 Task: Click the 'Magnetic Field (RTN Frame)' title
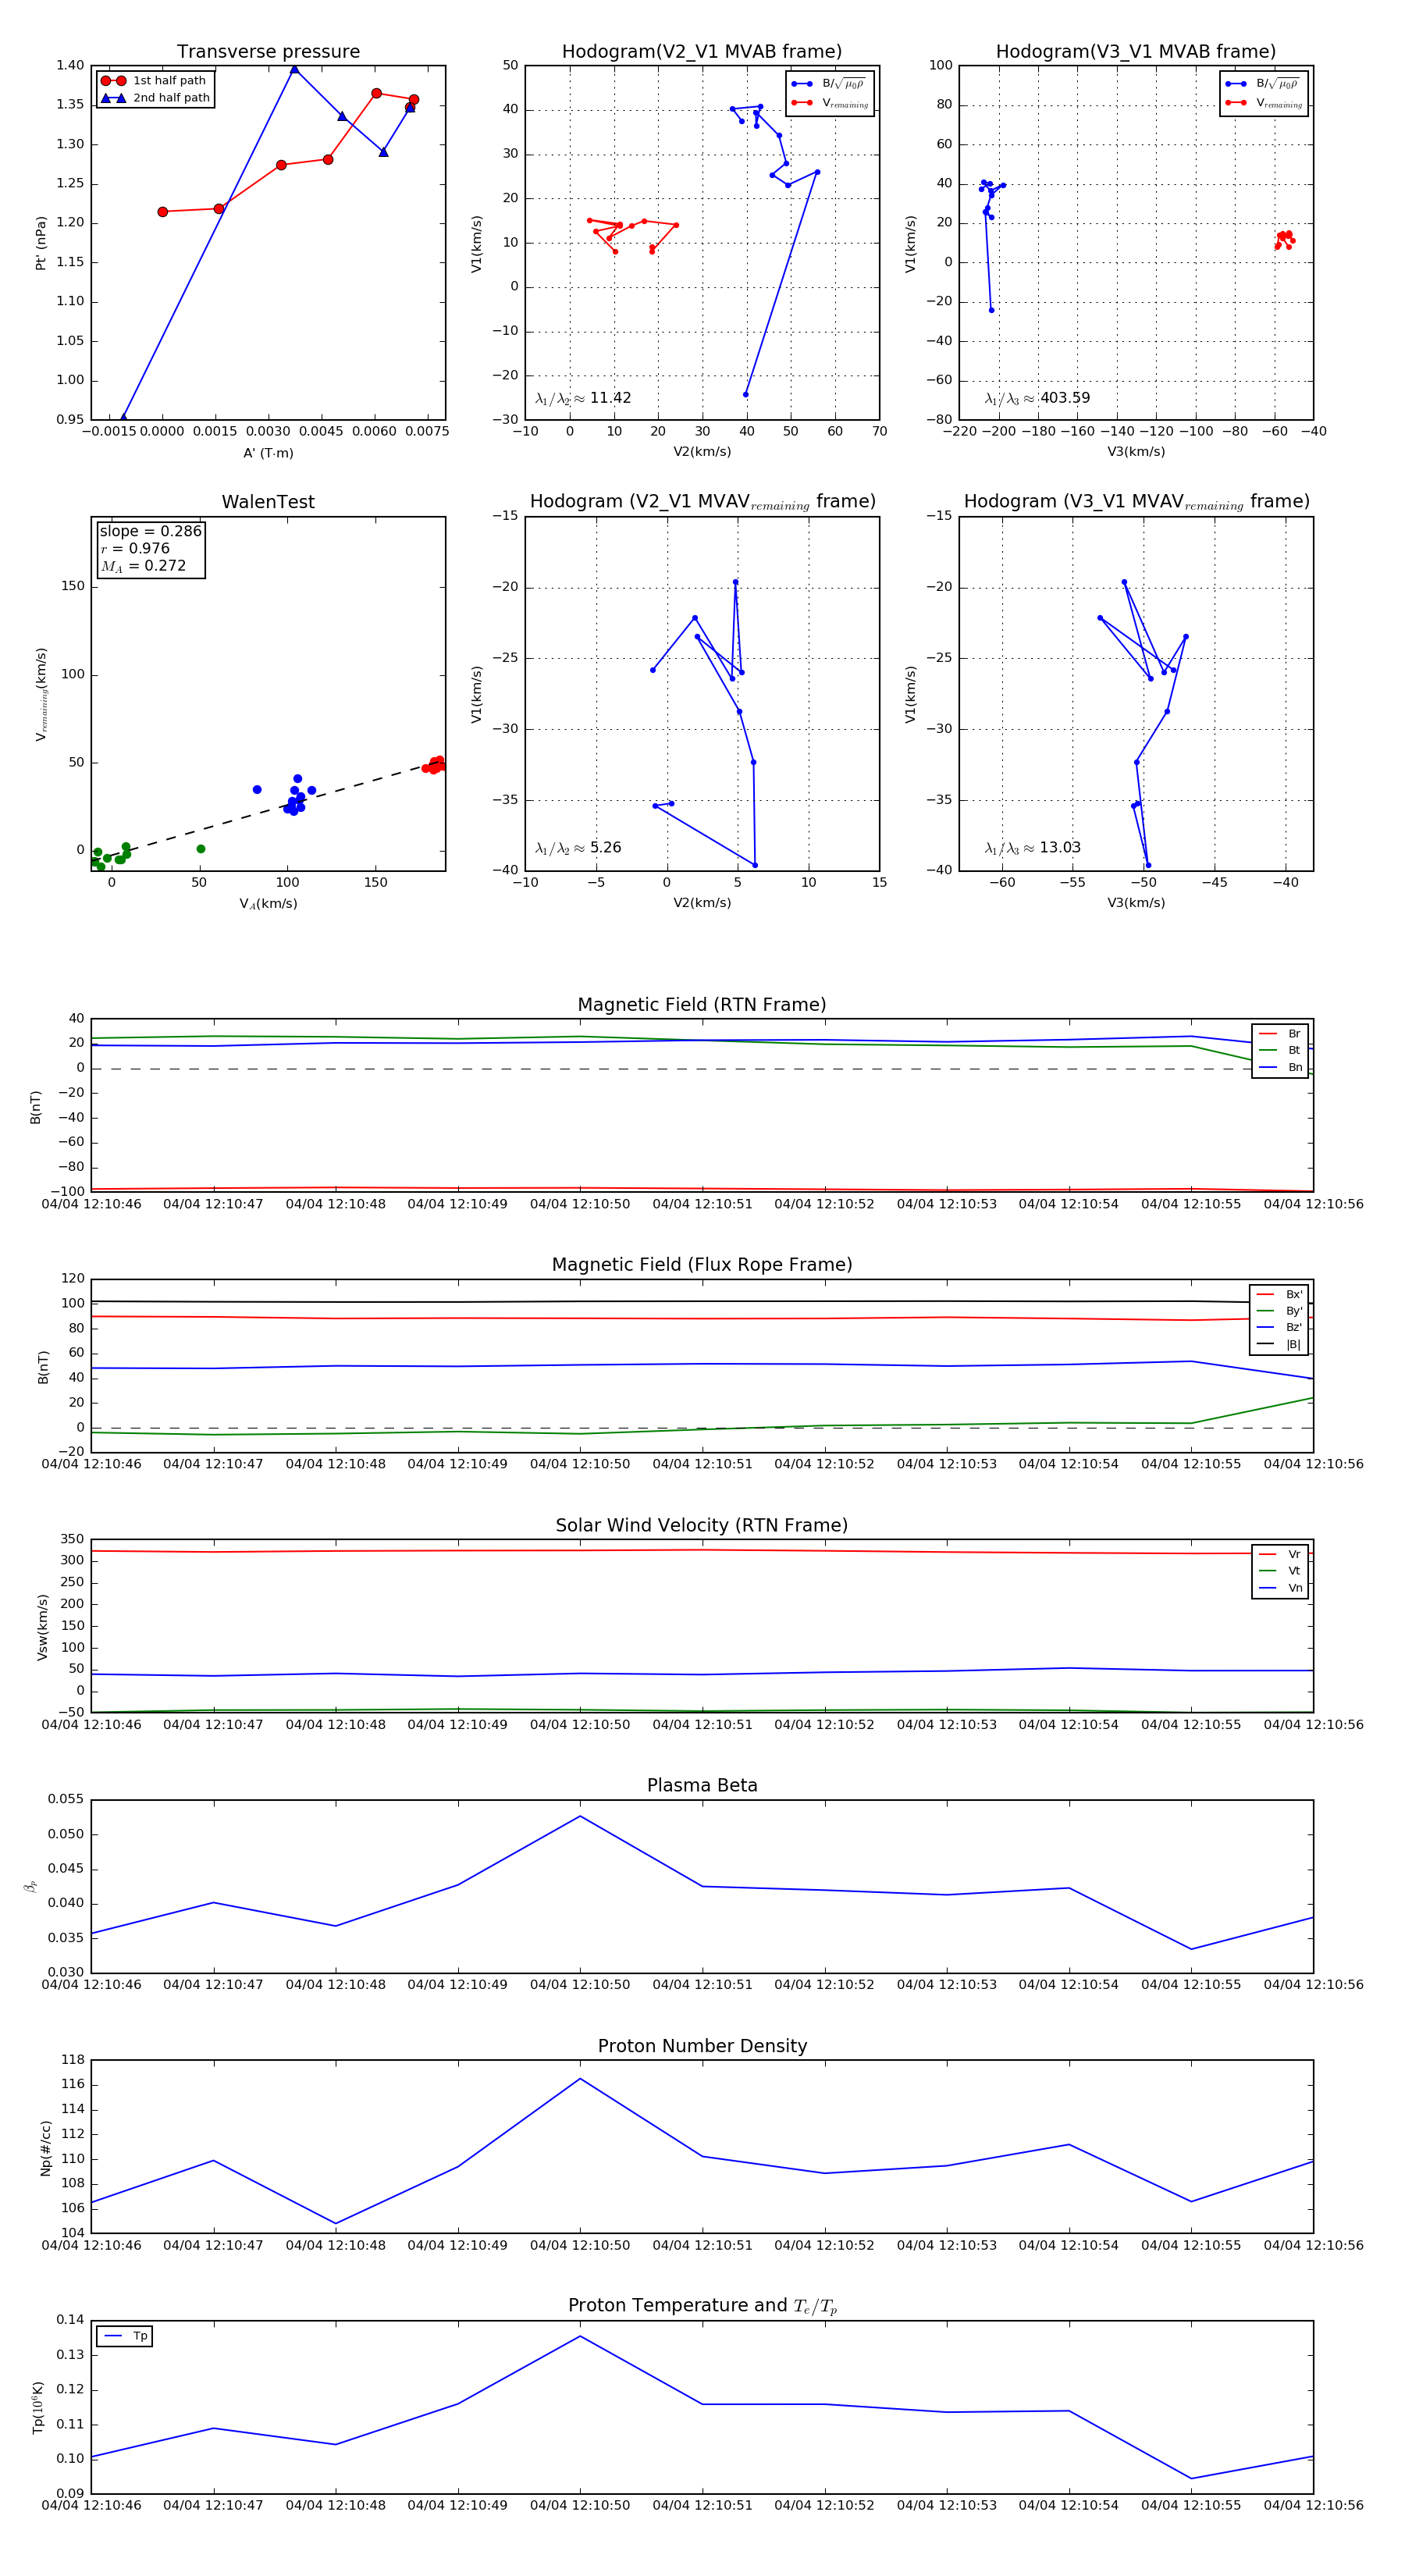[x=702, y=1005]
